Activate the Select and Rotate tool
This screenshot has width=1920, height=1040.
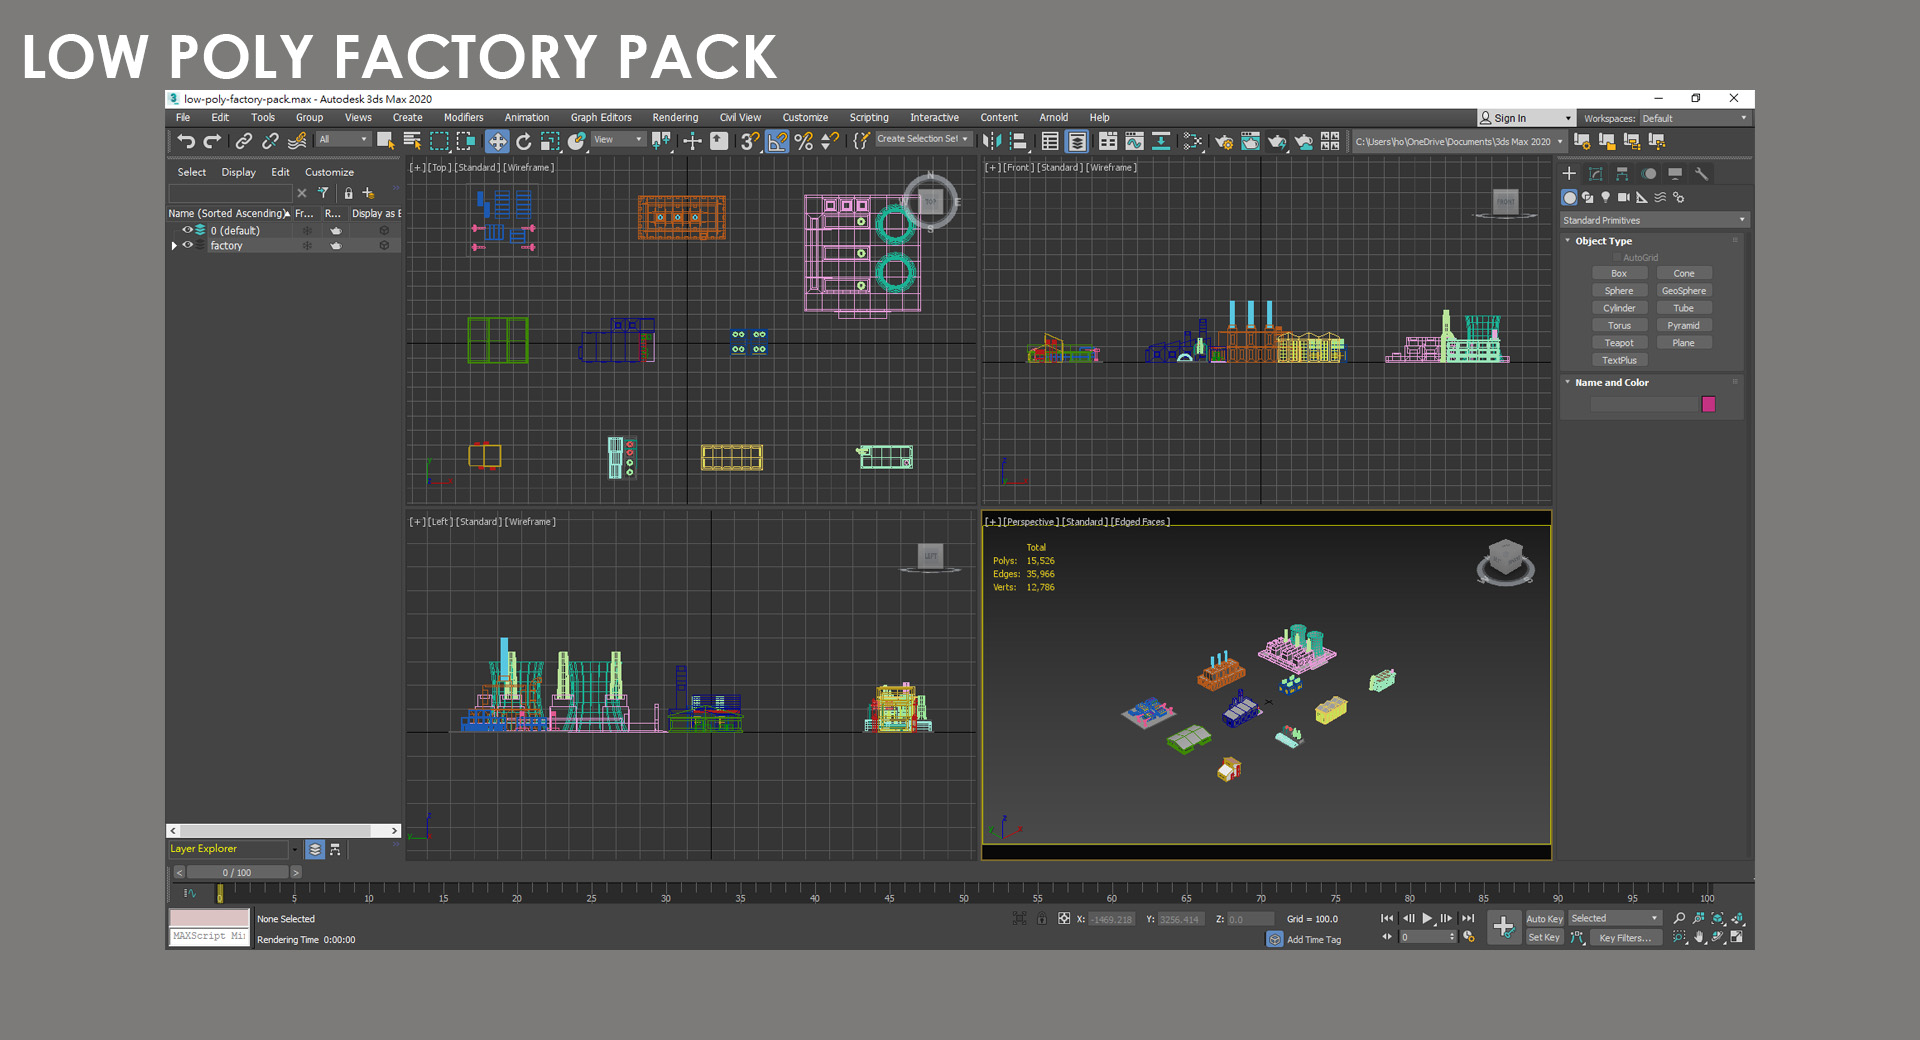click(x=524, y=141)
